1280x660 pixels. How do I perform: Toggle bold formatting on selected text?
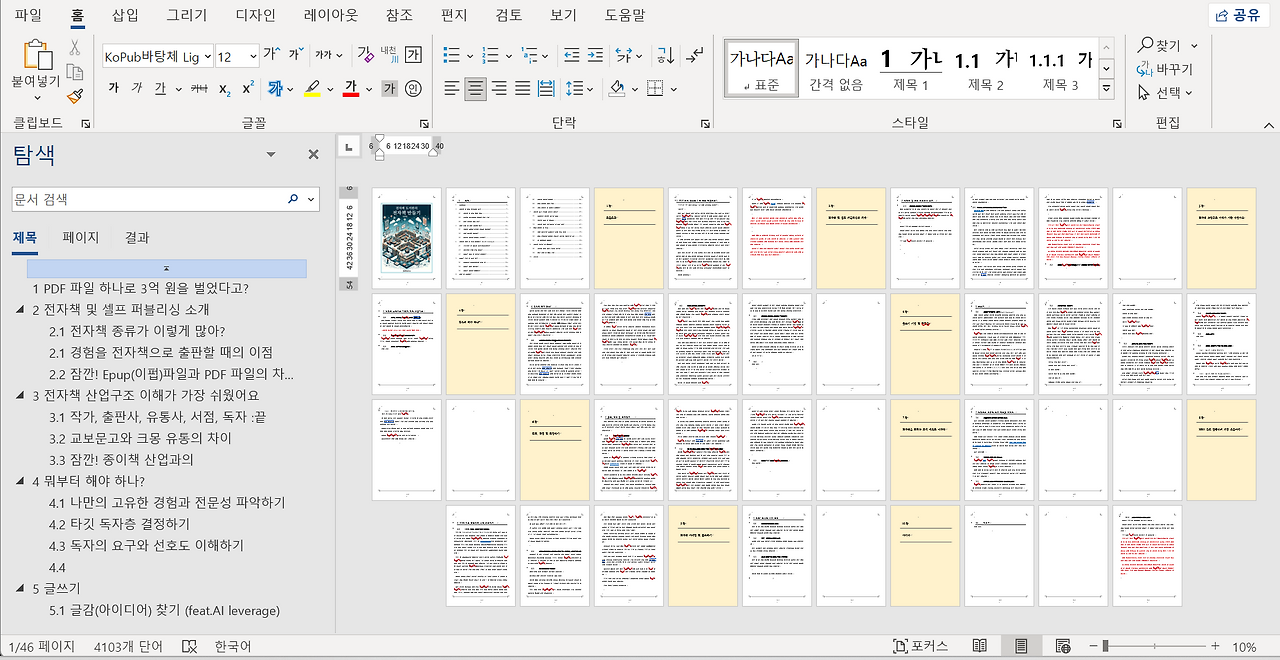(113, 87)
